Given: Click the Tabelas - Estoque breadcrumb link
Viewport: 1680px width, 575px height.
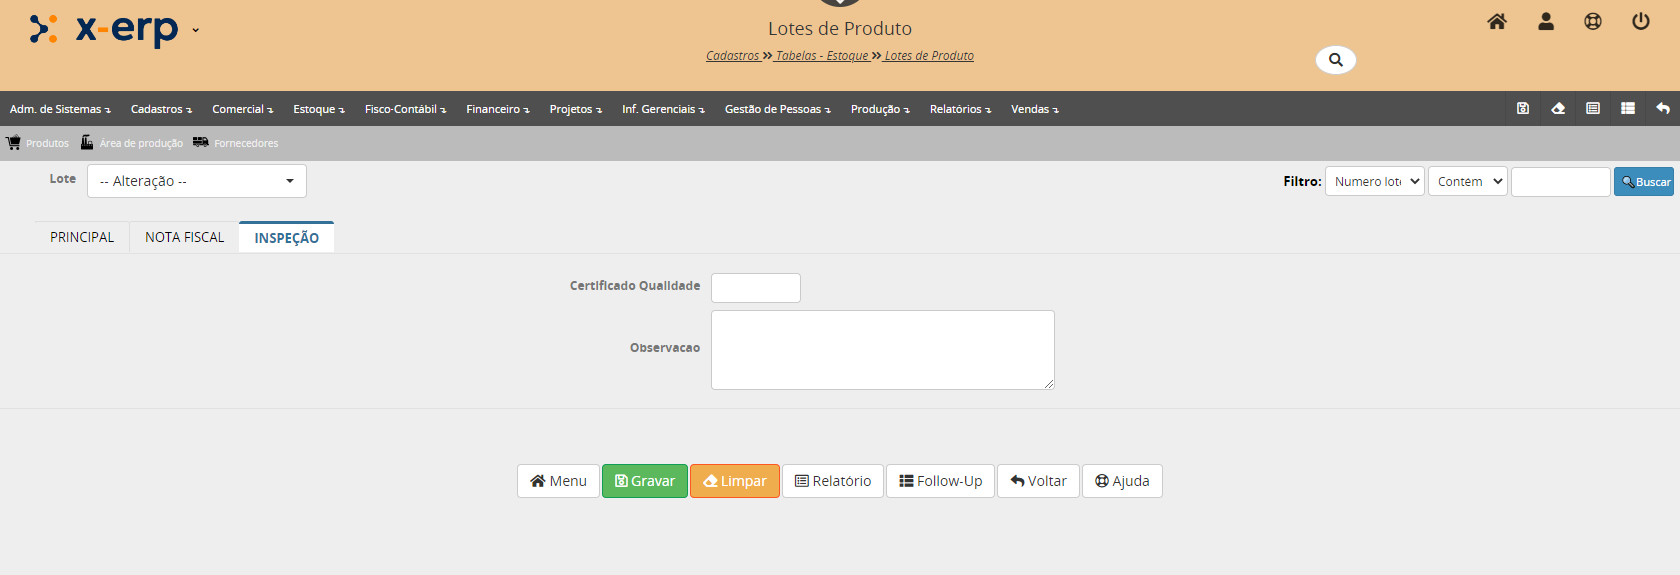Looking at the screenshot, I should 822,56.
